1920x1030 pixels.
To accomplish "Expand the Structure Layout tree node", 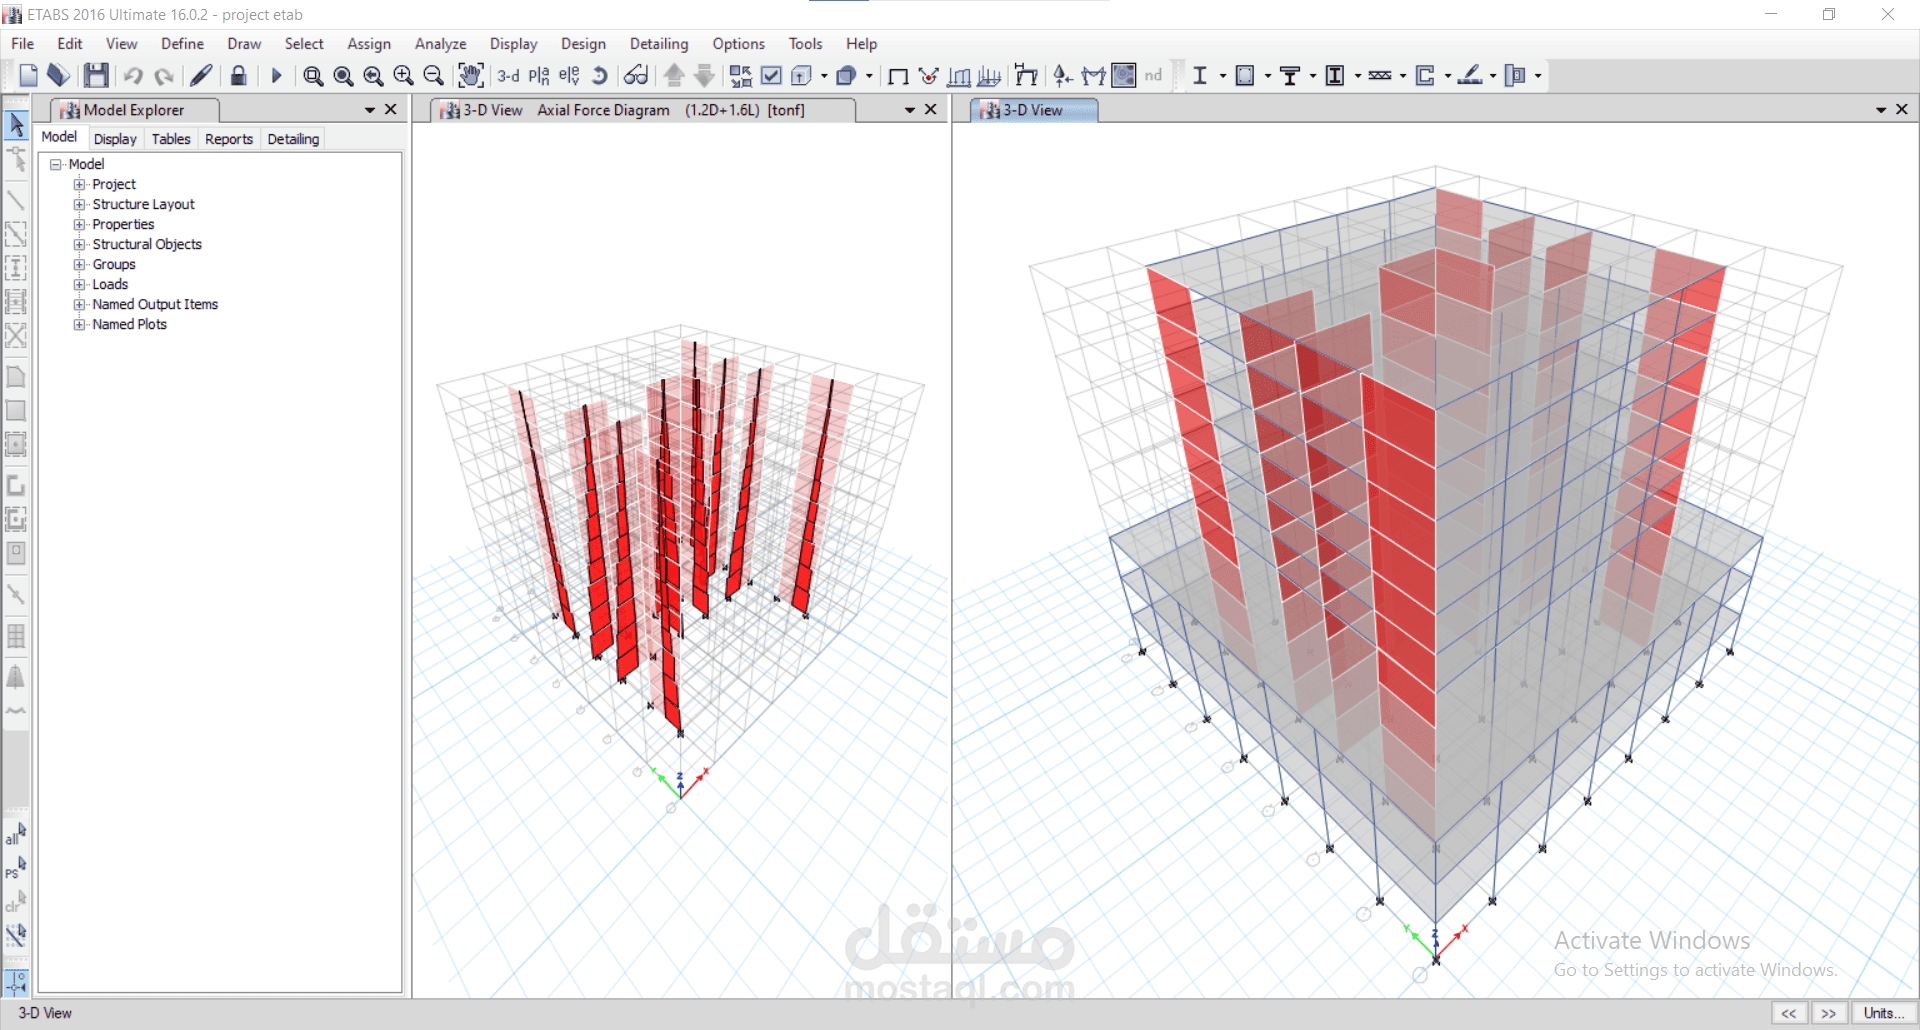I will tap(79, 204).
